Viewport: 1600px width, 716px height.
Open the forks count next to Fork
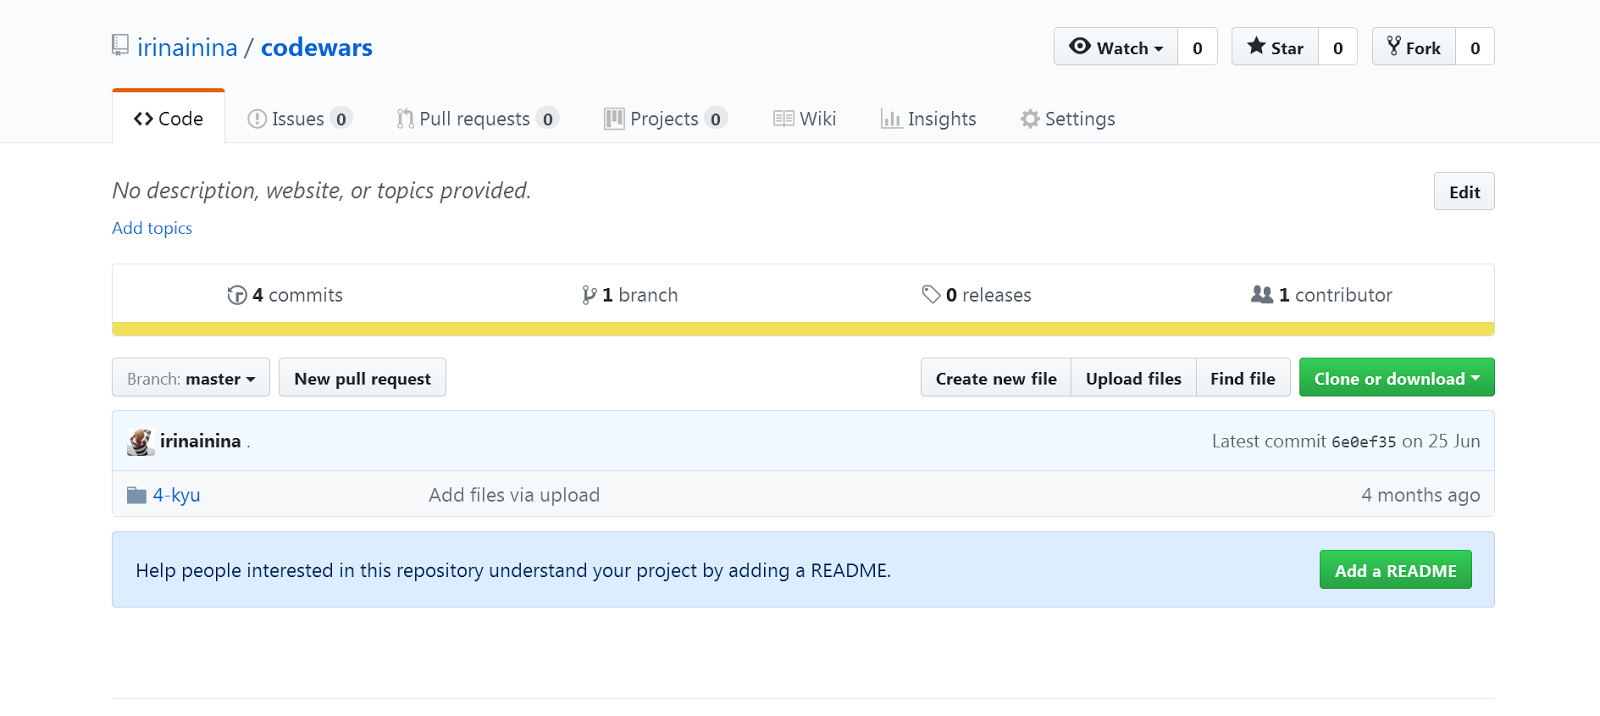pyautogui.click(x=1475, y=47)
